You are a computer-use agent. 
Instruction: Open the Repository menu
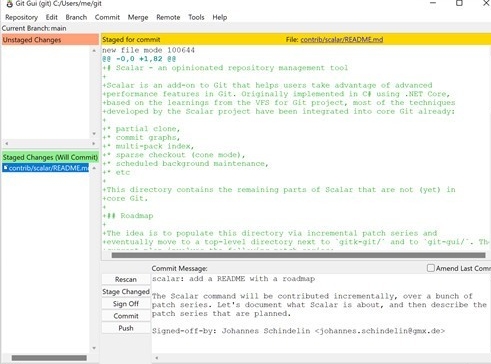click(x=21, y=17)
